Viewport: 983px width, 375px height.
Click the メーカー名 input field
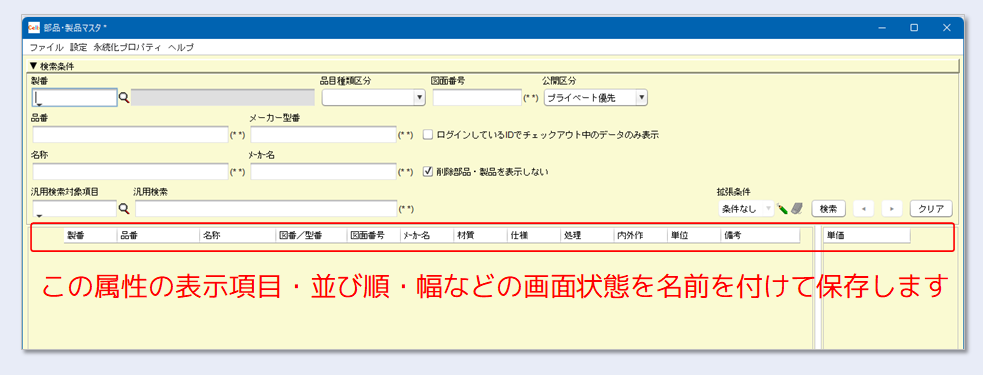click(323, 171)
